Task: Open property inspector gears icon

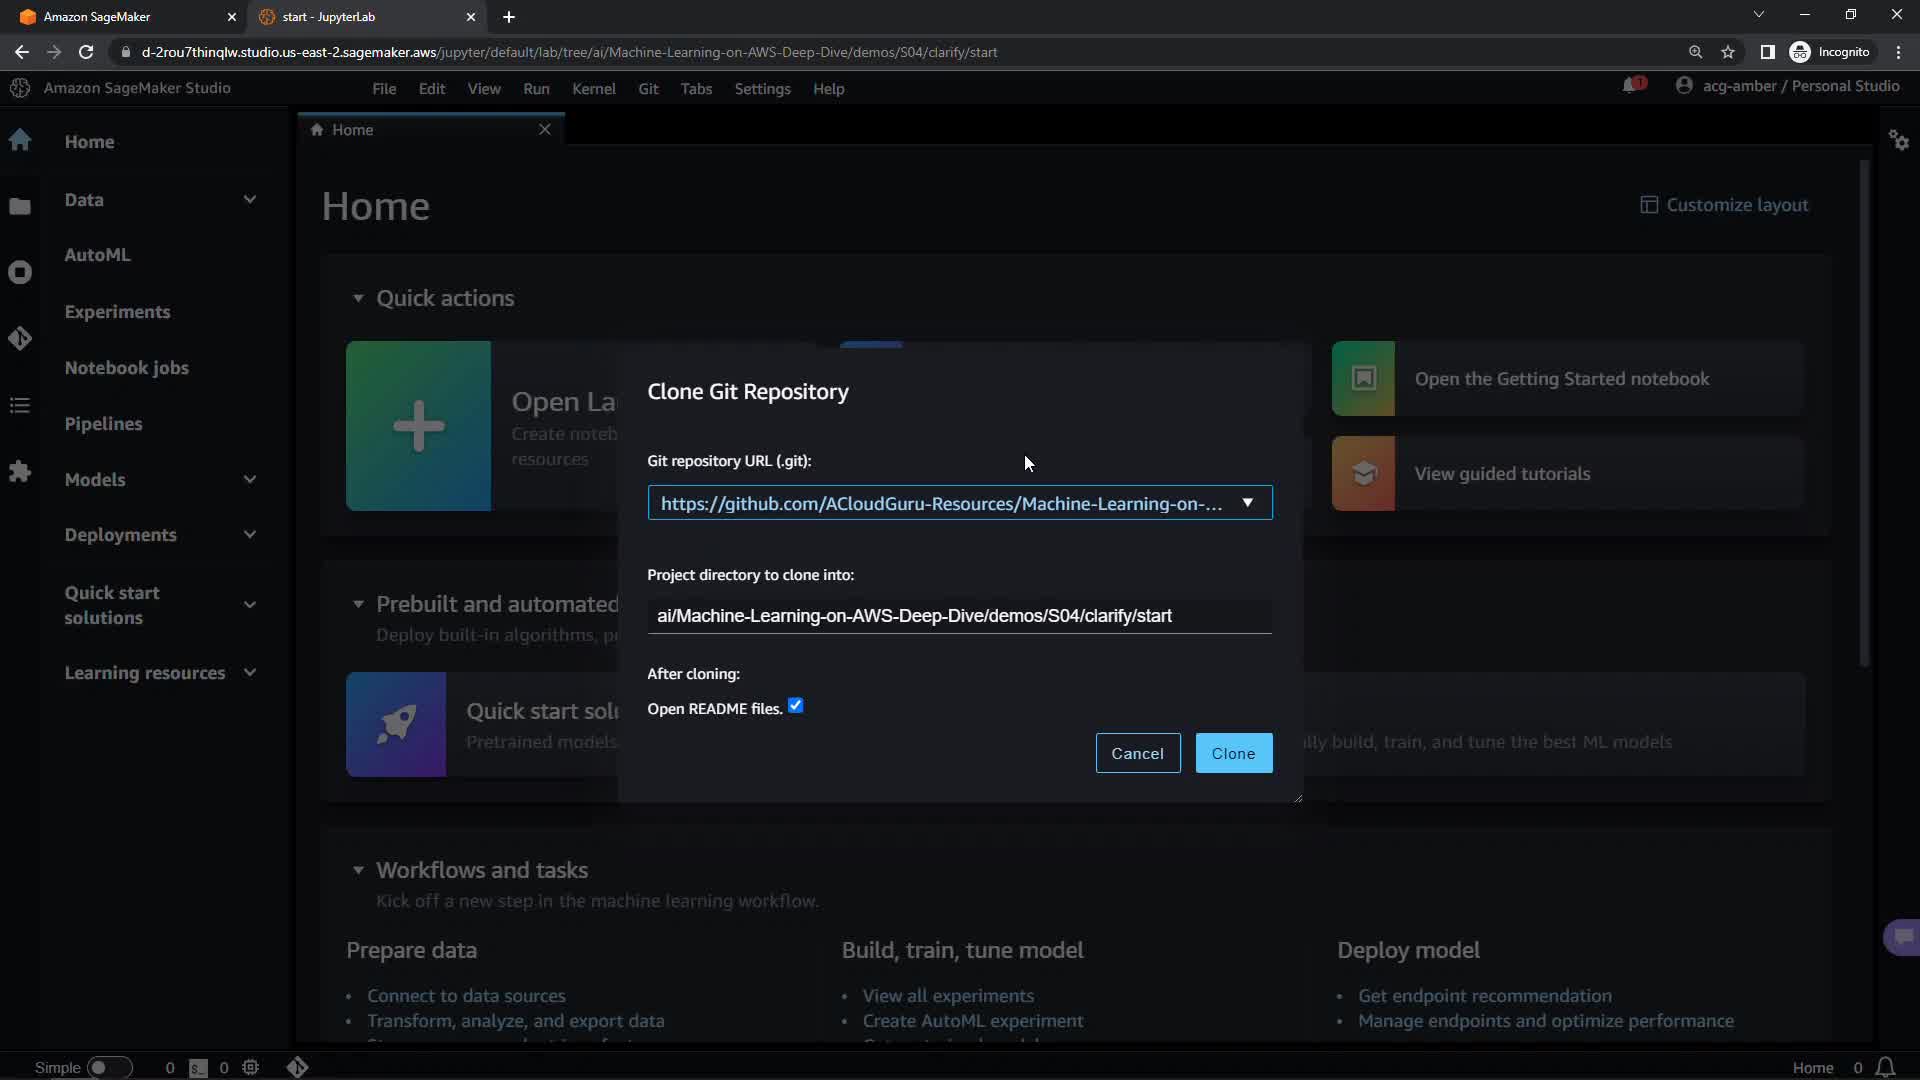Action: click(x=1899, y=140)
